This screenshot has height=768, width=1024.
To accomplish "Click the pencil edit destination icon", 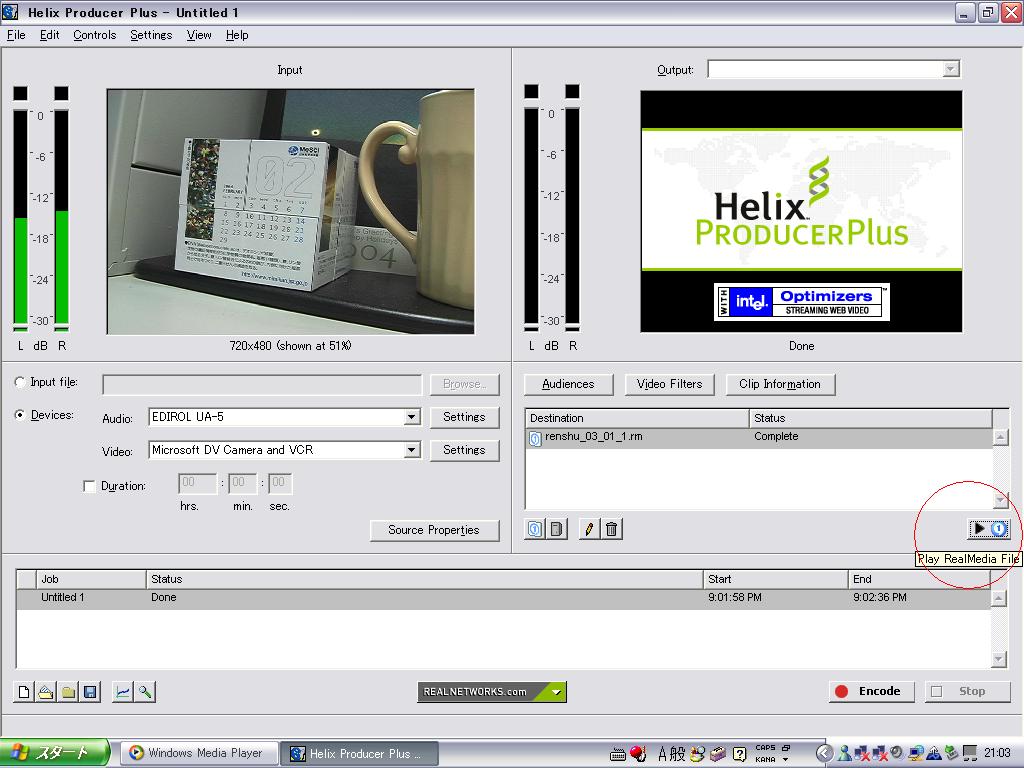I will [589, 529].
